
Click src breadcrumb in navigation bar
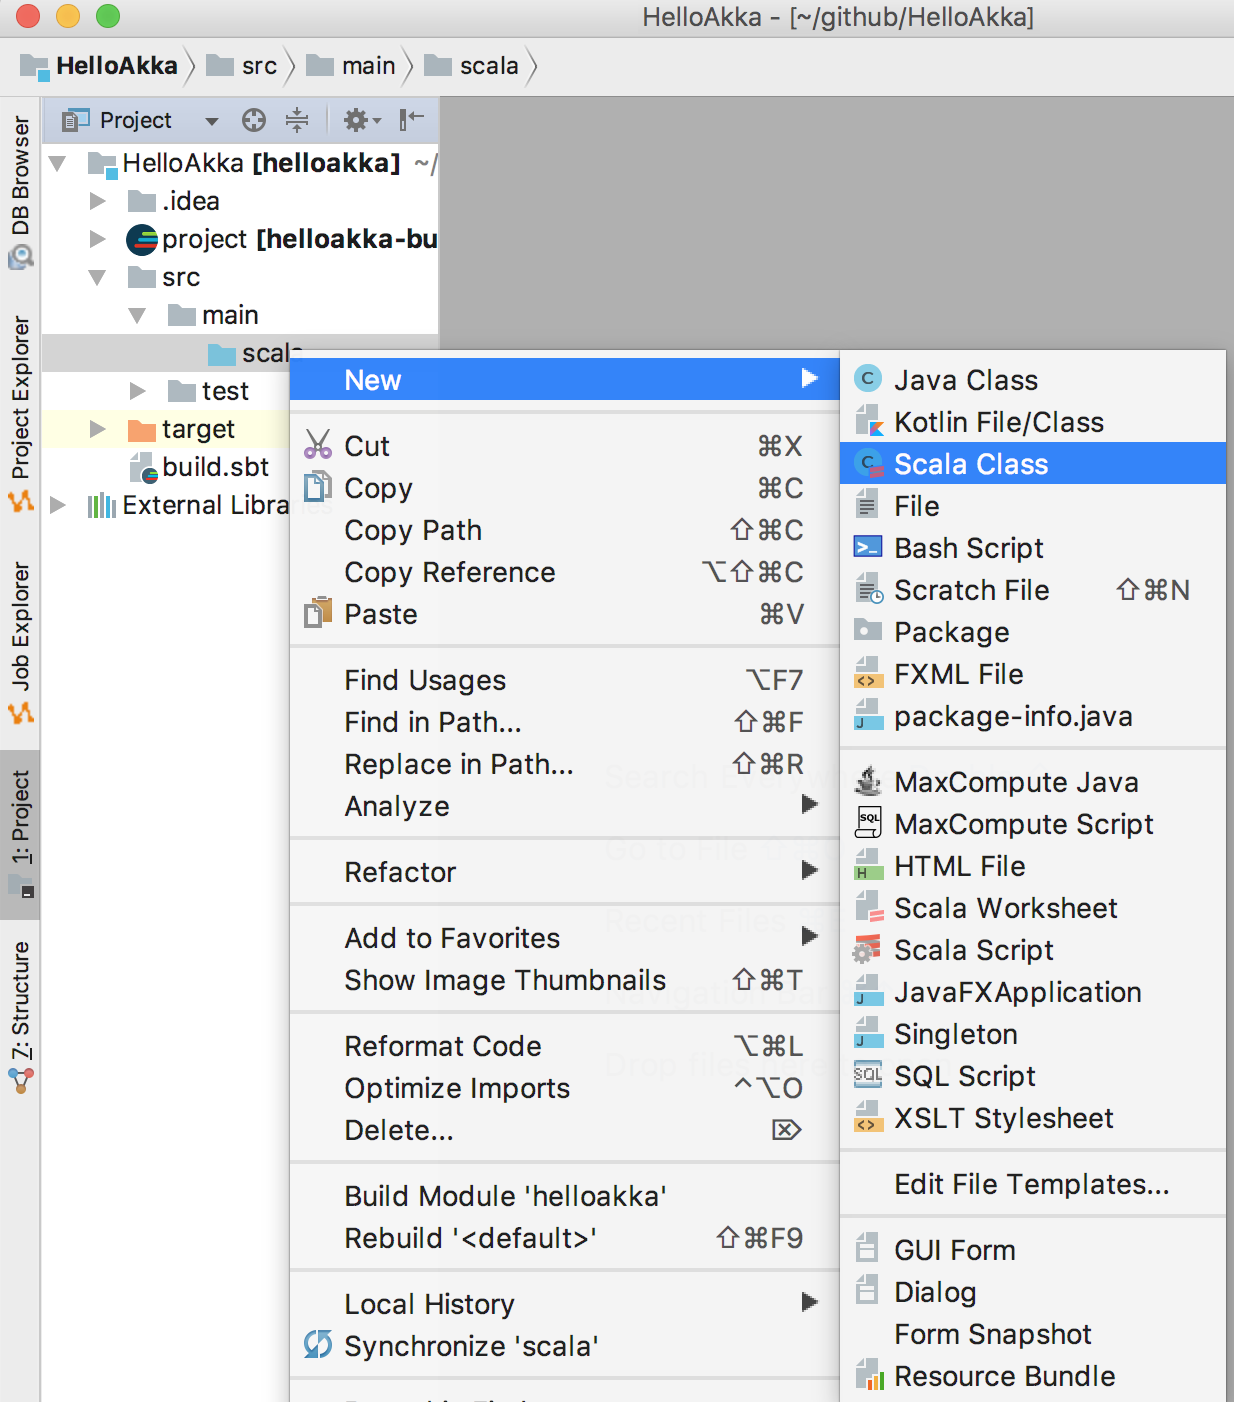[242, 66]
